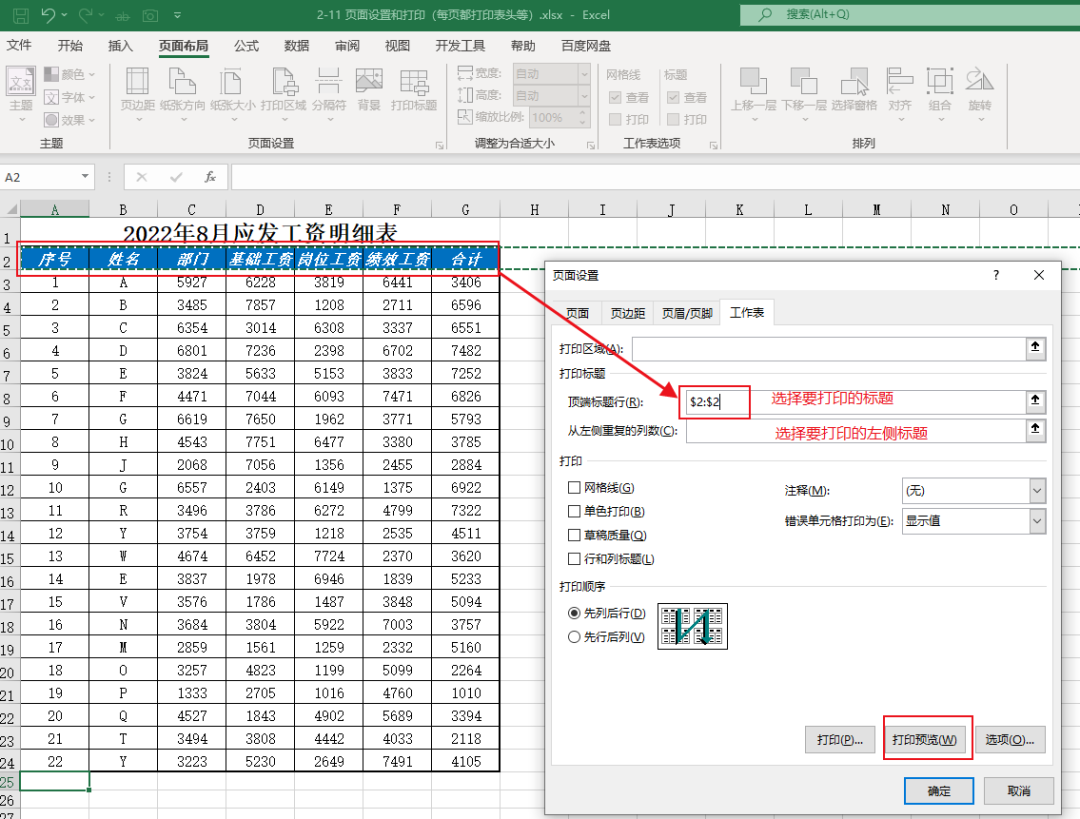
Task: Click the camera screenshot icon in quick access
Action: (x=150, y=15)
